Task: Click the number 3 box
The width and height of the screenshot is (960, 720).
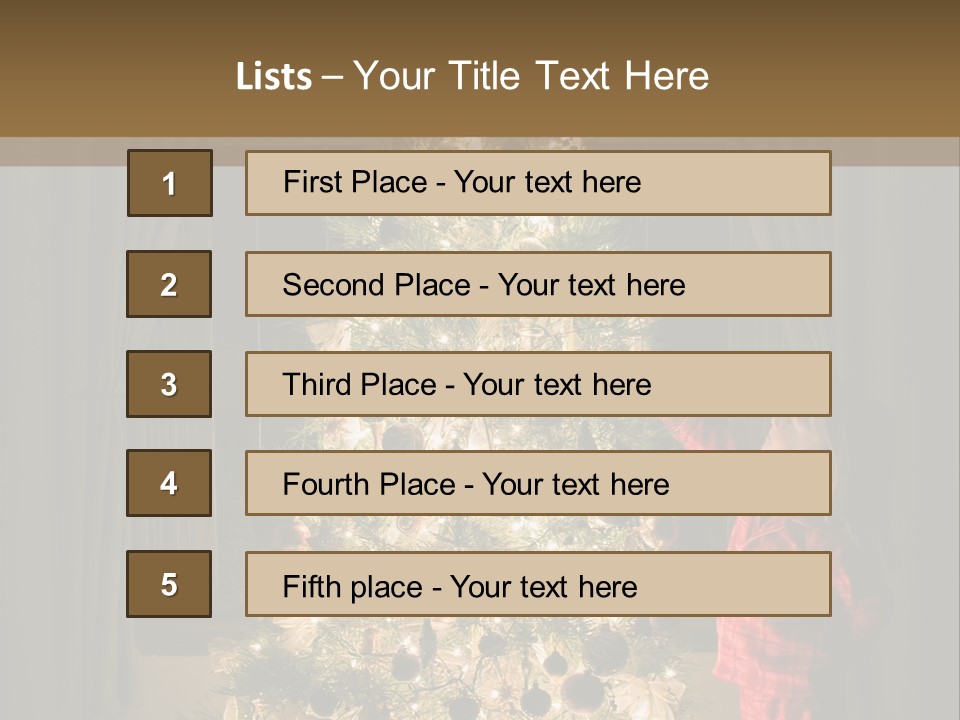Action: click(x=169, y=384)
